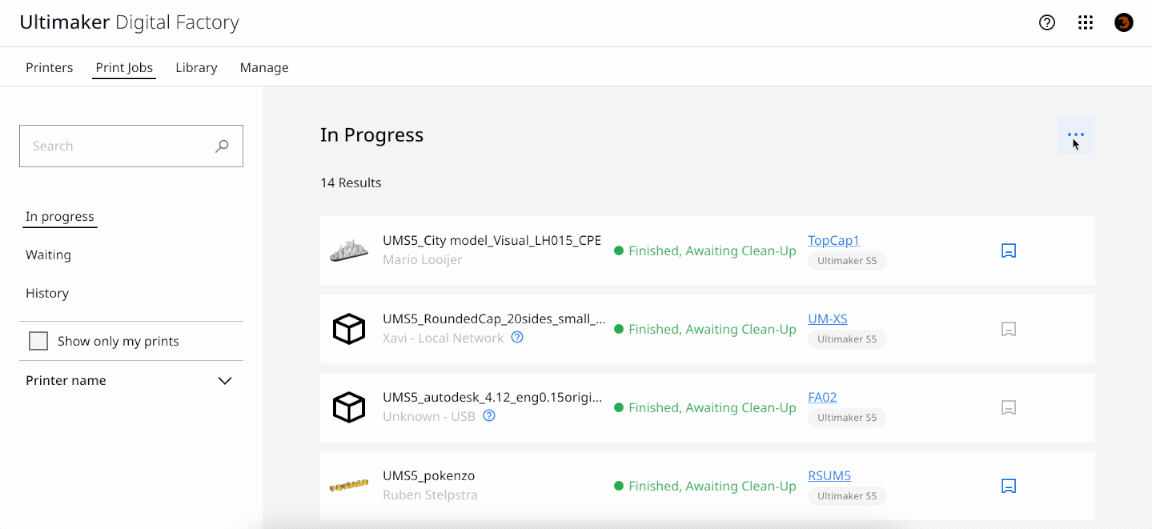Open the In Progress three-dots menu
Screen dimensions: 1152x529
pyautogui.click(x=1076, y=135)
